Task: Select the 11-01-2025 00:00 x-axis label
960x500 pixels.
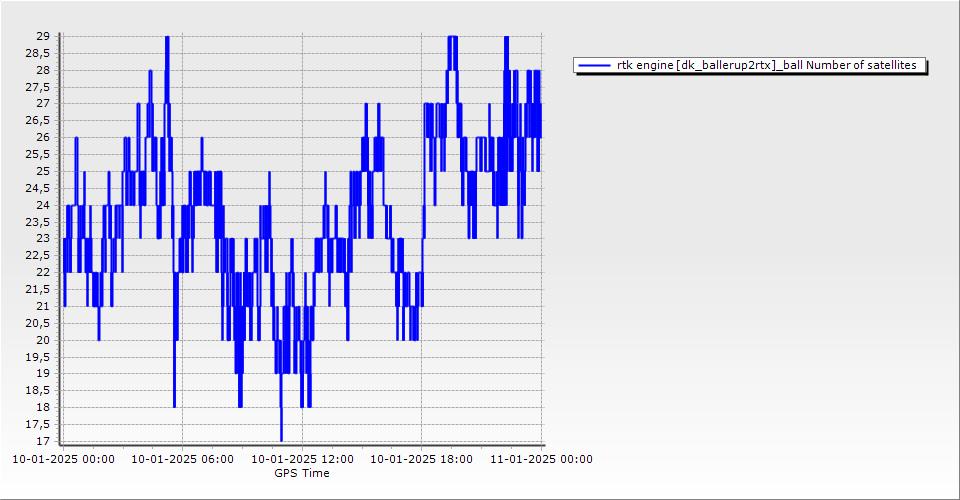Action: coord(541,460)
